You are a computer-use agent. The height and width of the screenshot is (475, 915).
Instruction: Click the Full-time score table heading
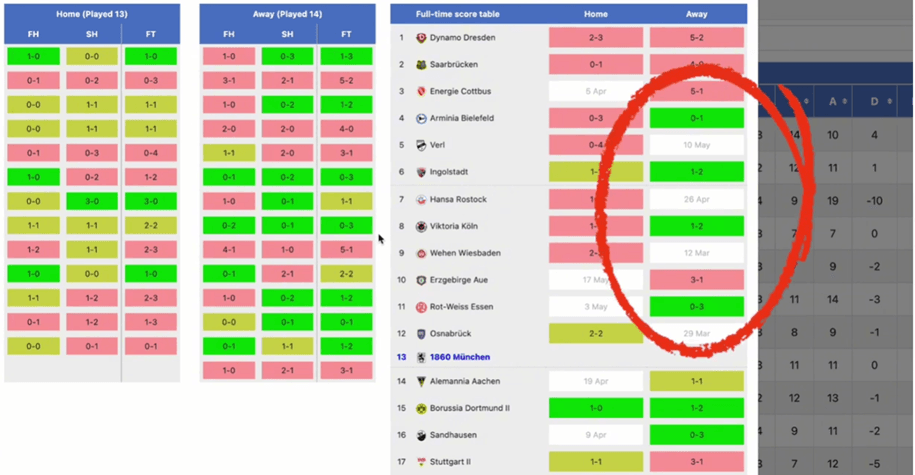(x=458, y=14)
